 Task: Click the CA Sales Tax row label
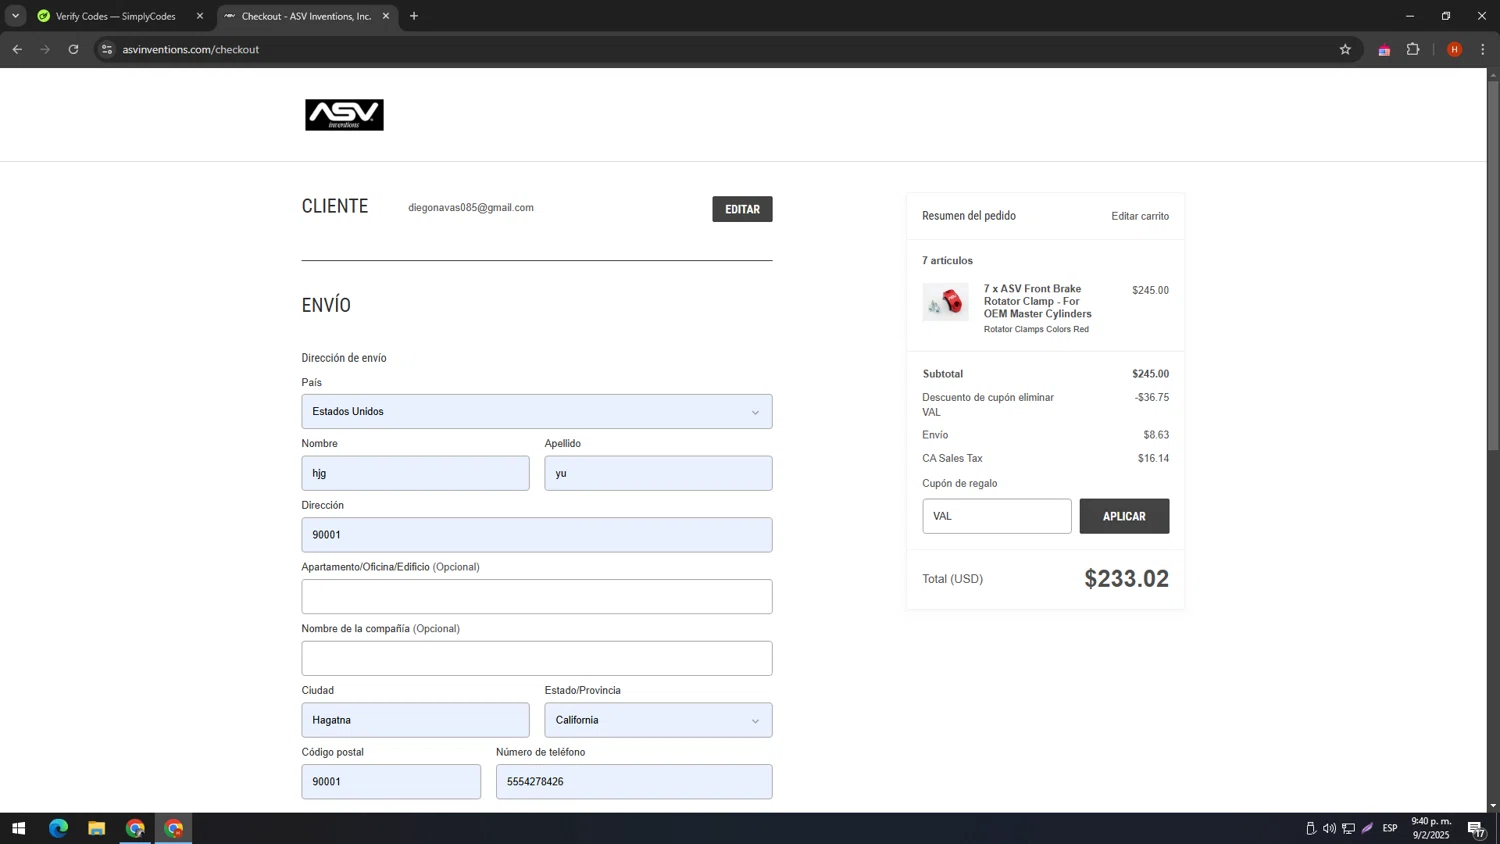coord(952,458)
